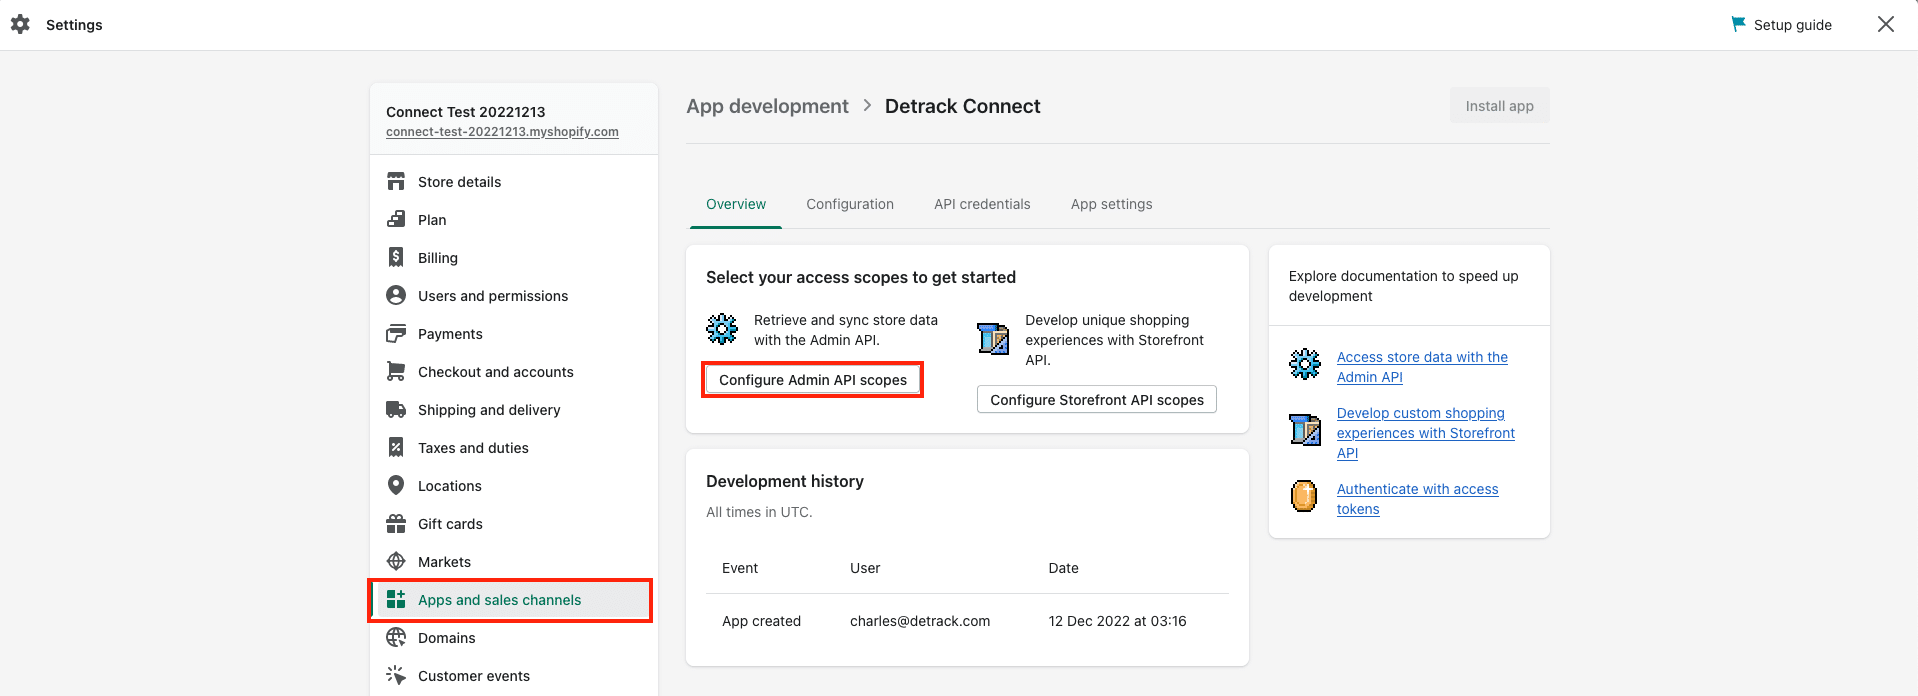Click the Users and permissions person icon

(396, 295)
